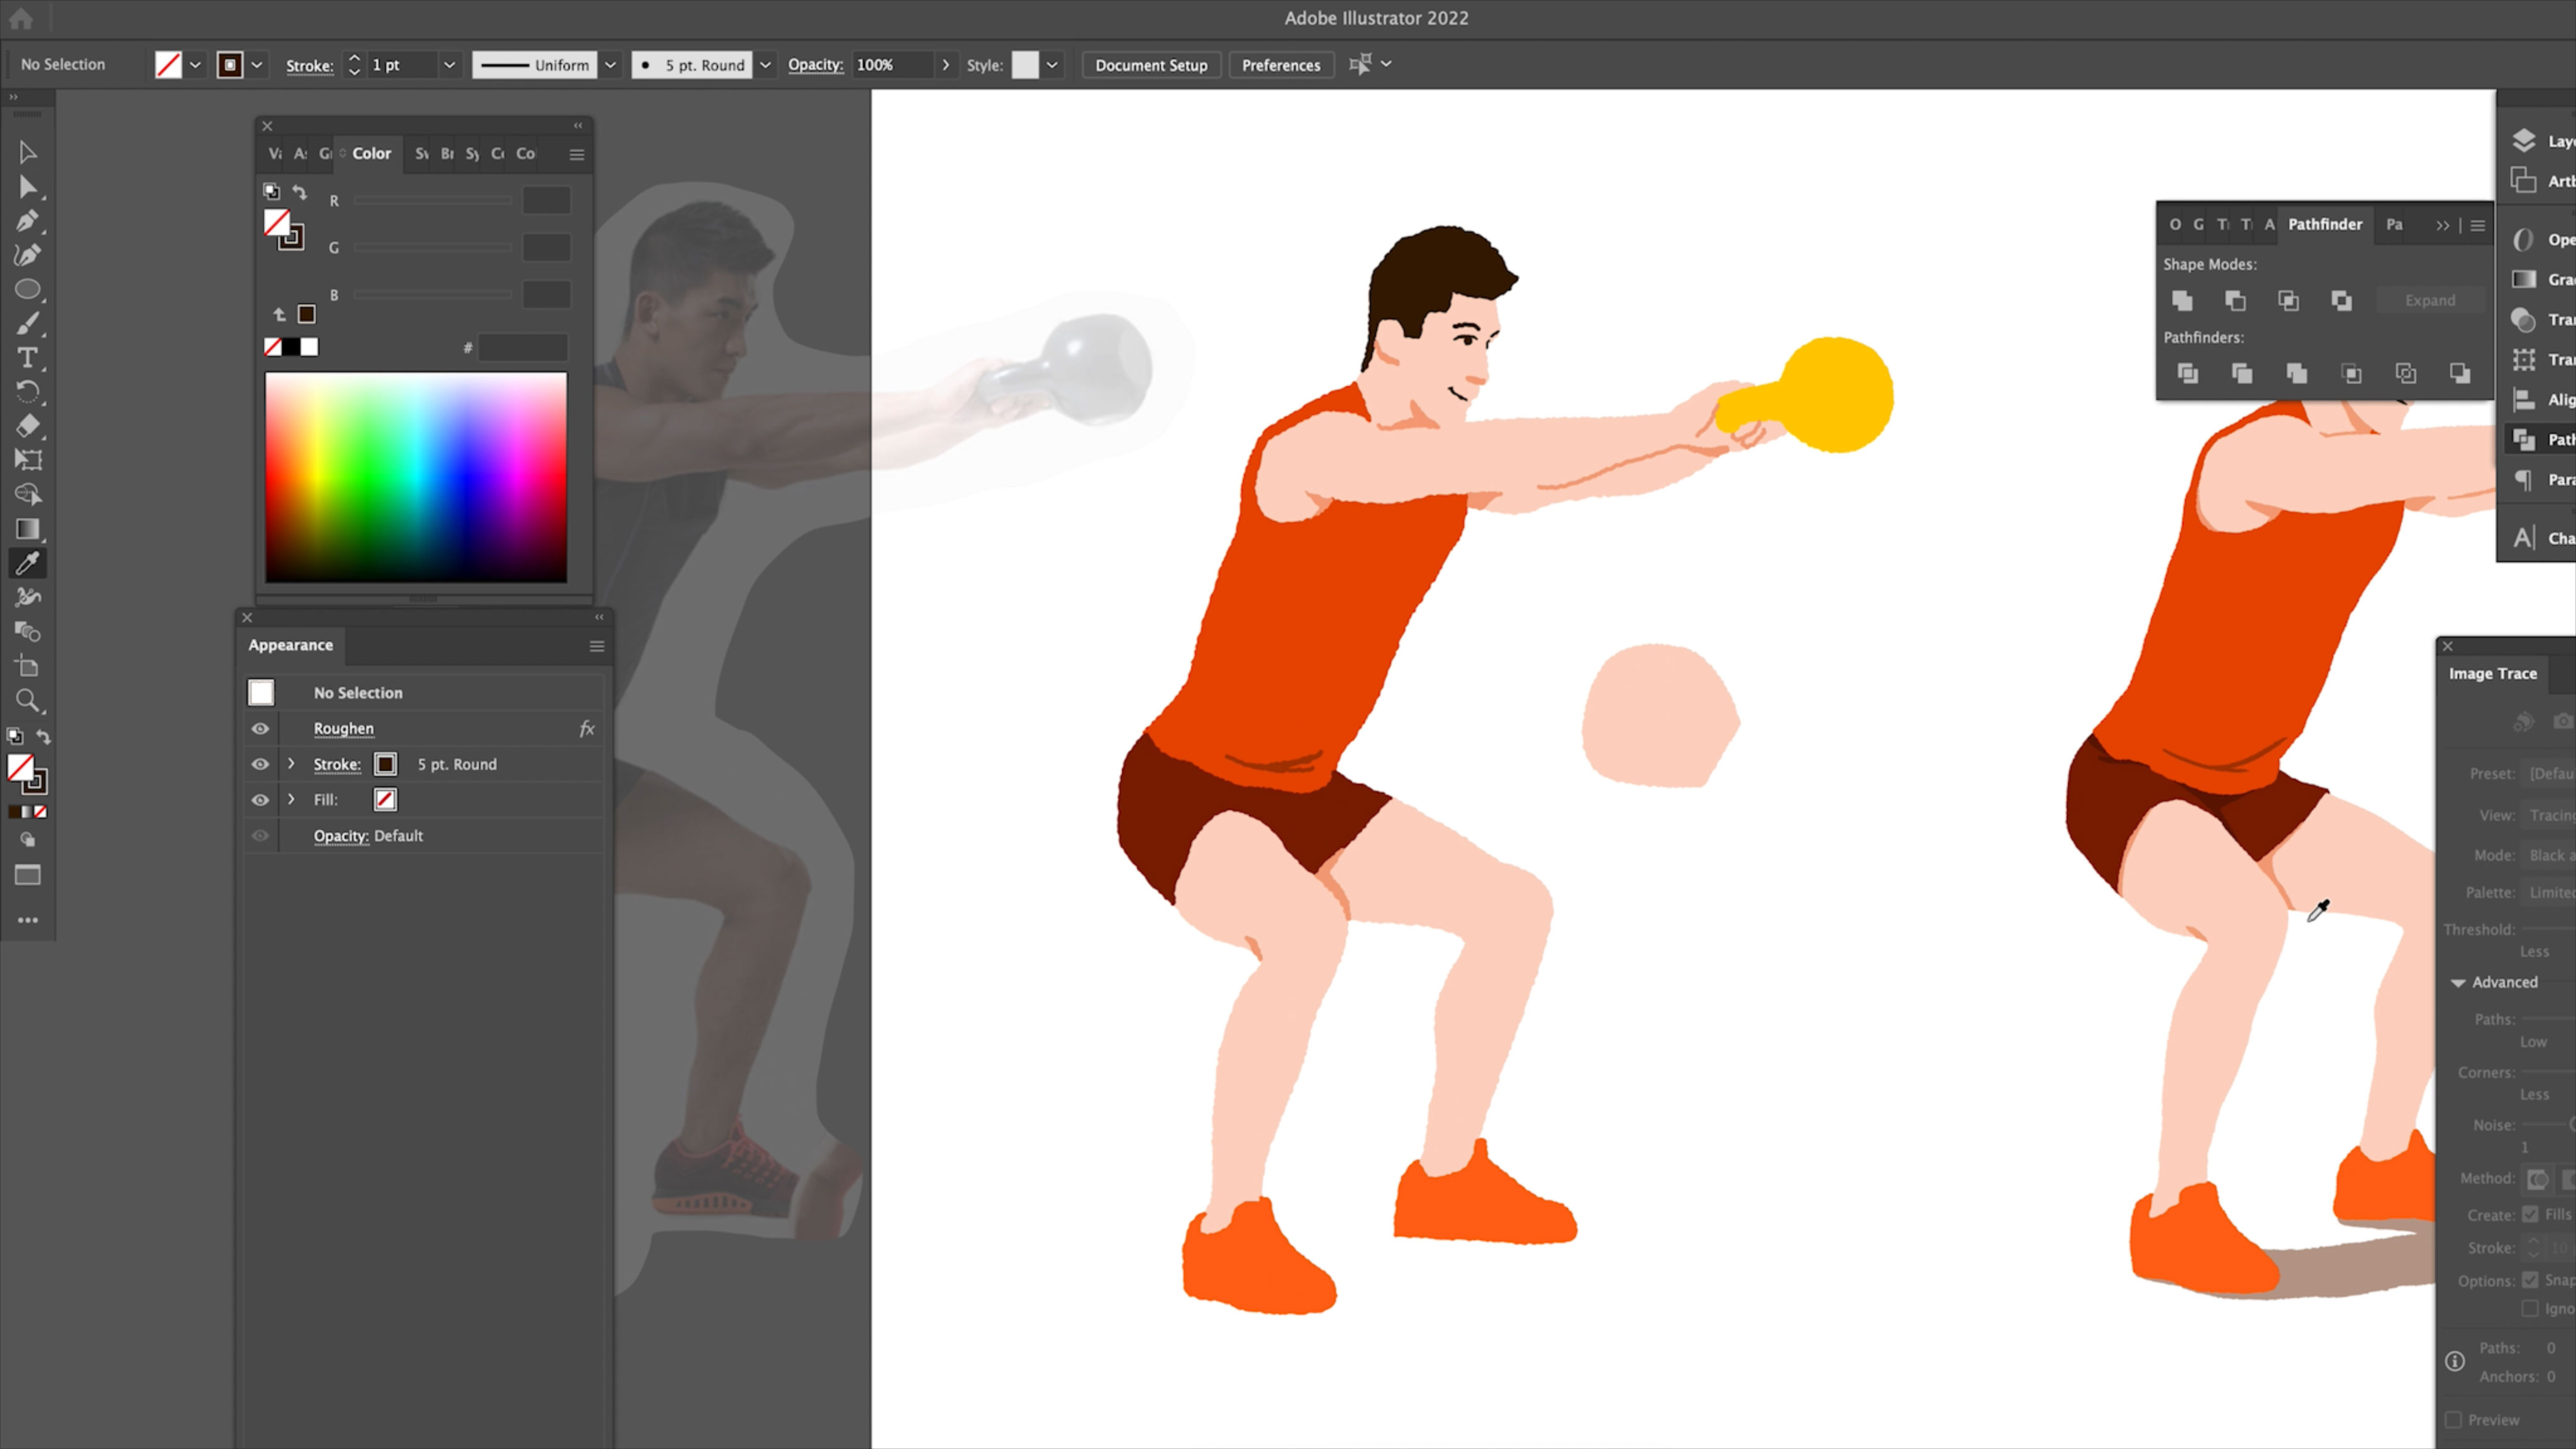Toggle visibility of Fill attribute
The image size is (2576, 1449).
(260, 800)
